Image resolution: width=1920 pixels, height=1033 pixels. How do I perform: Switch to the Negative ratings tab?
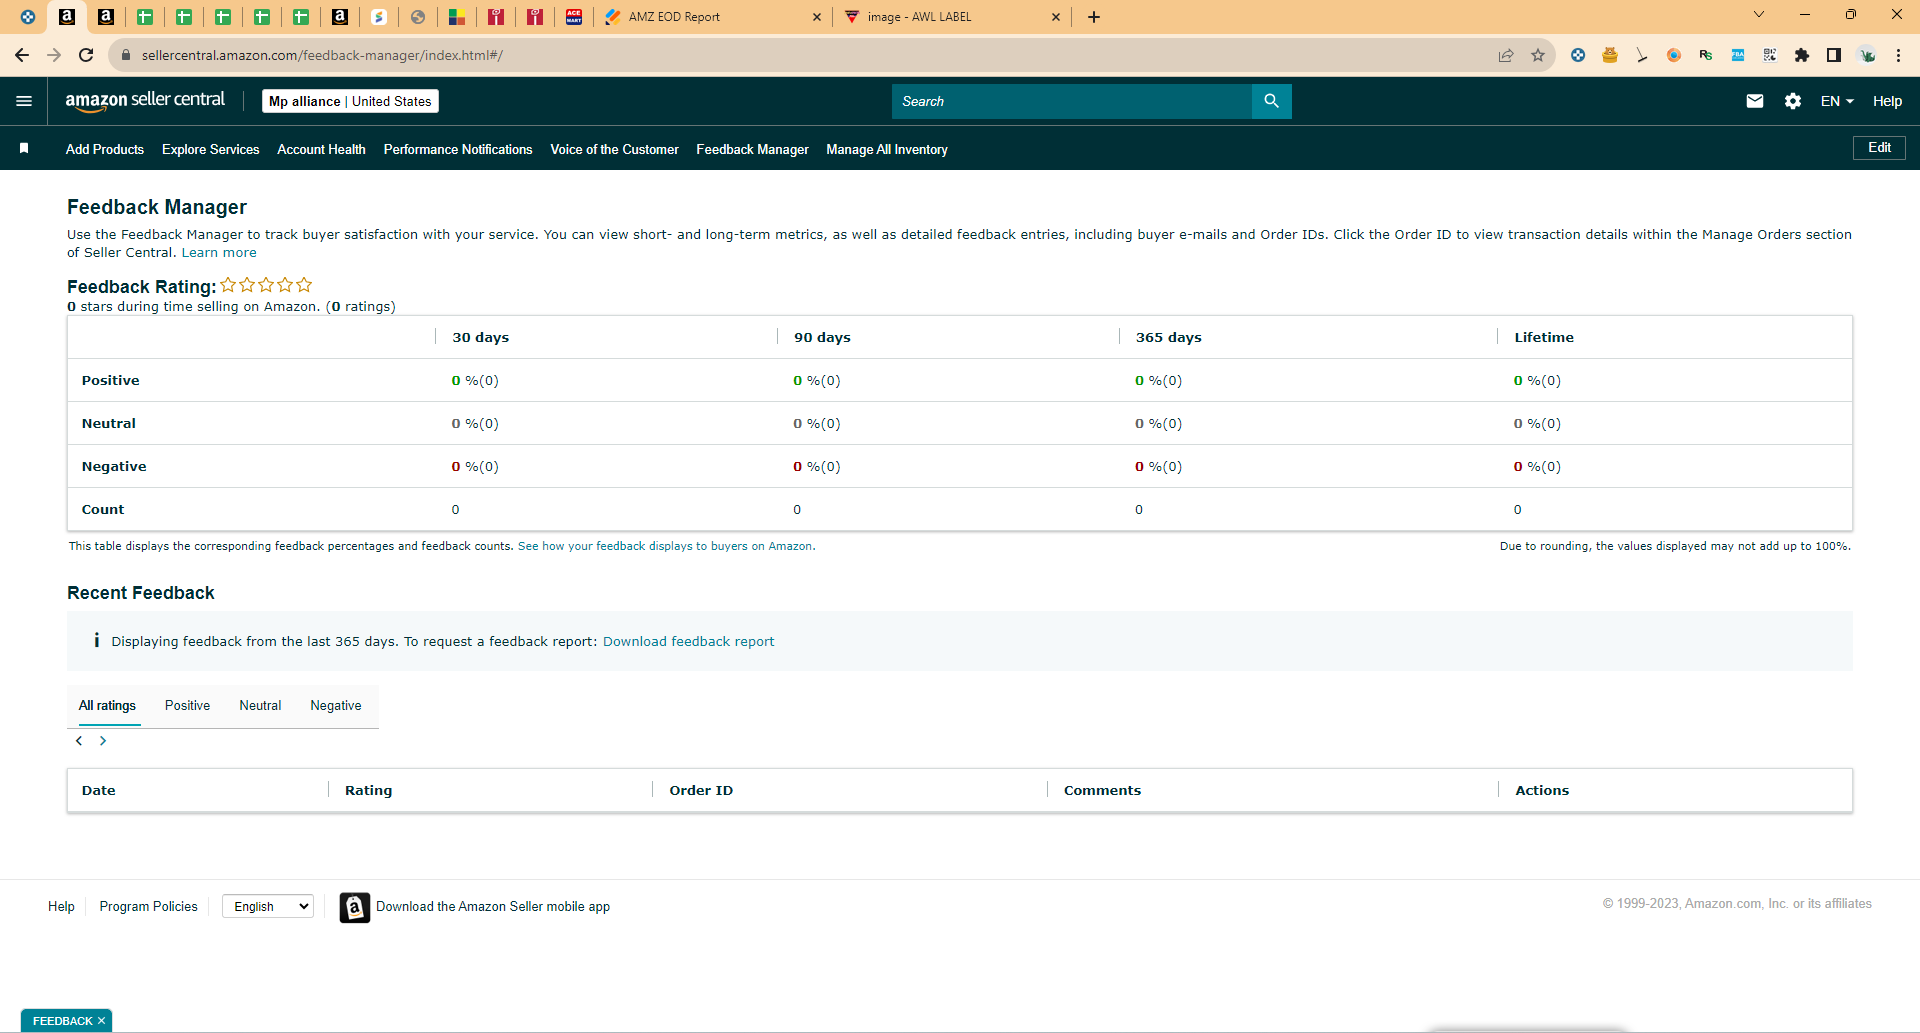click(x=336, y=705)
